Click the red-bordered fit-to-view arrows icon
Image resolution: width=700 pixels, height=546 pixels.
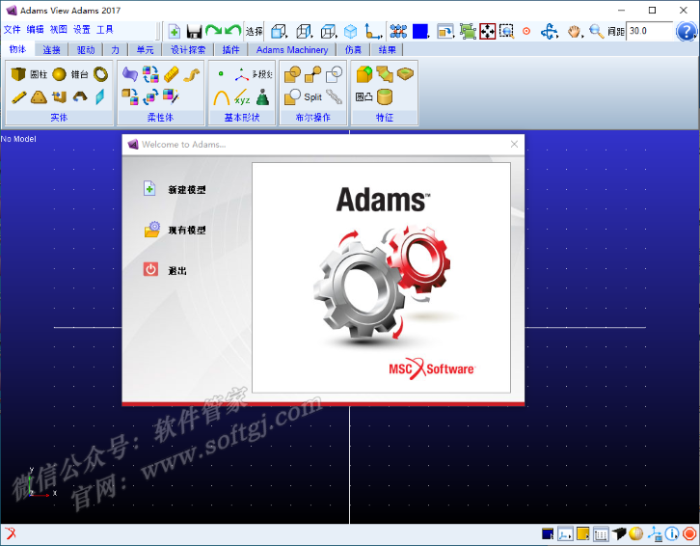coord(488,31)
